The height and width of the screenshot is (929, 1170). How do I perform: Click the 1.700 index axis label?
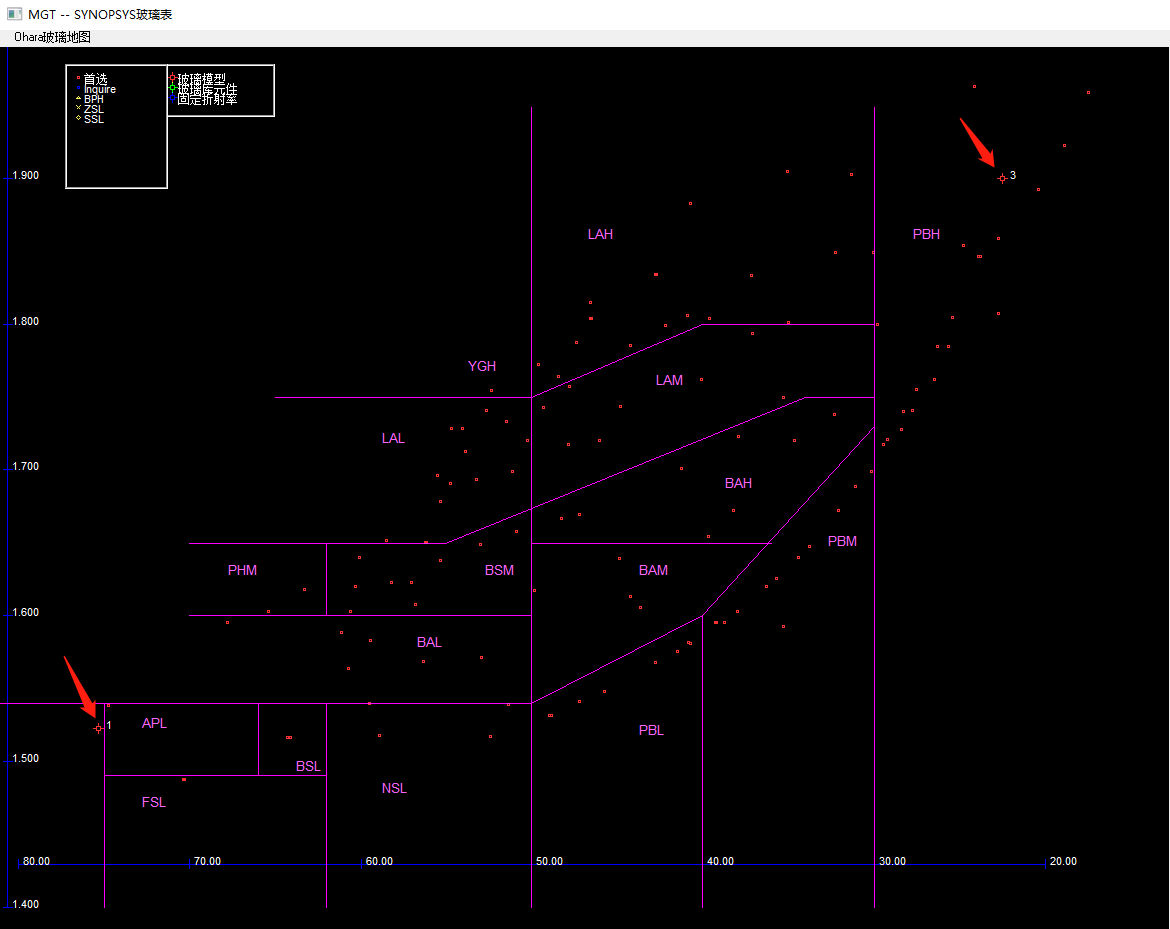(25, 466)
